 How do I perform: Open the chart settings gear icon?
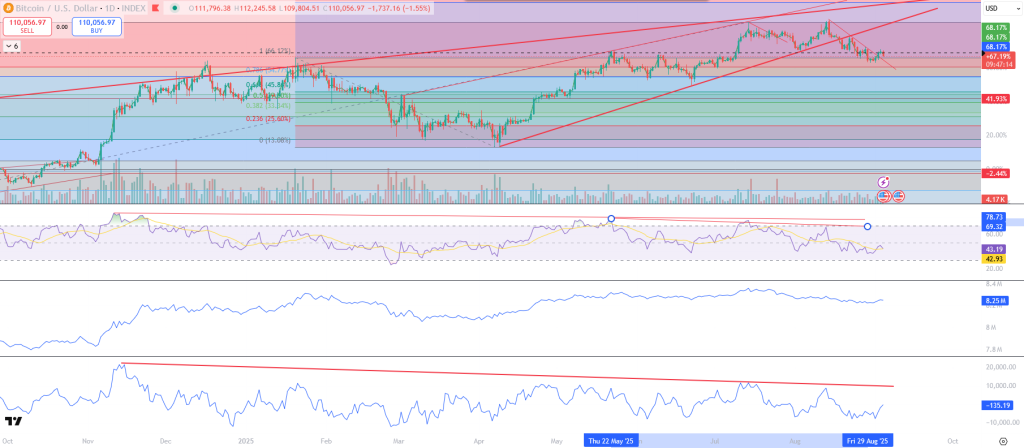[1002, 441]
